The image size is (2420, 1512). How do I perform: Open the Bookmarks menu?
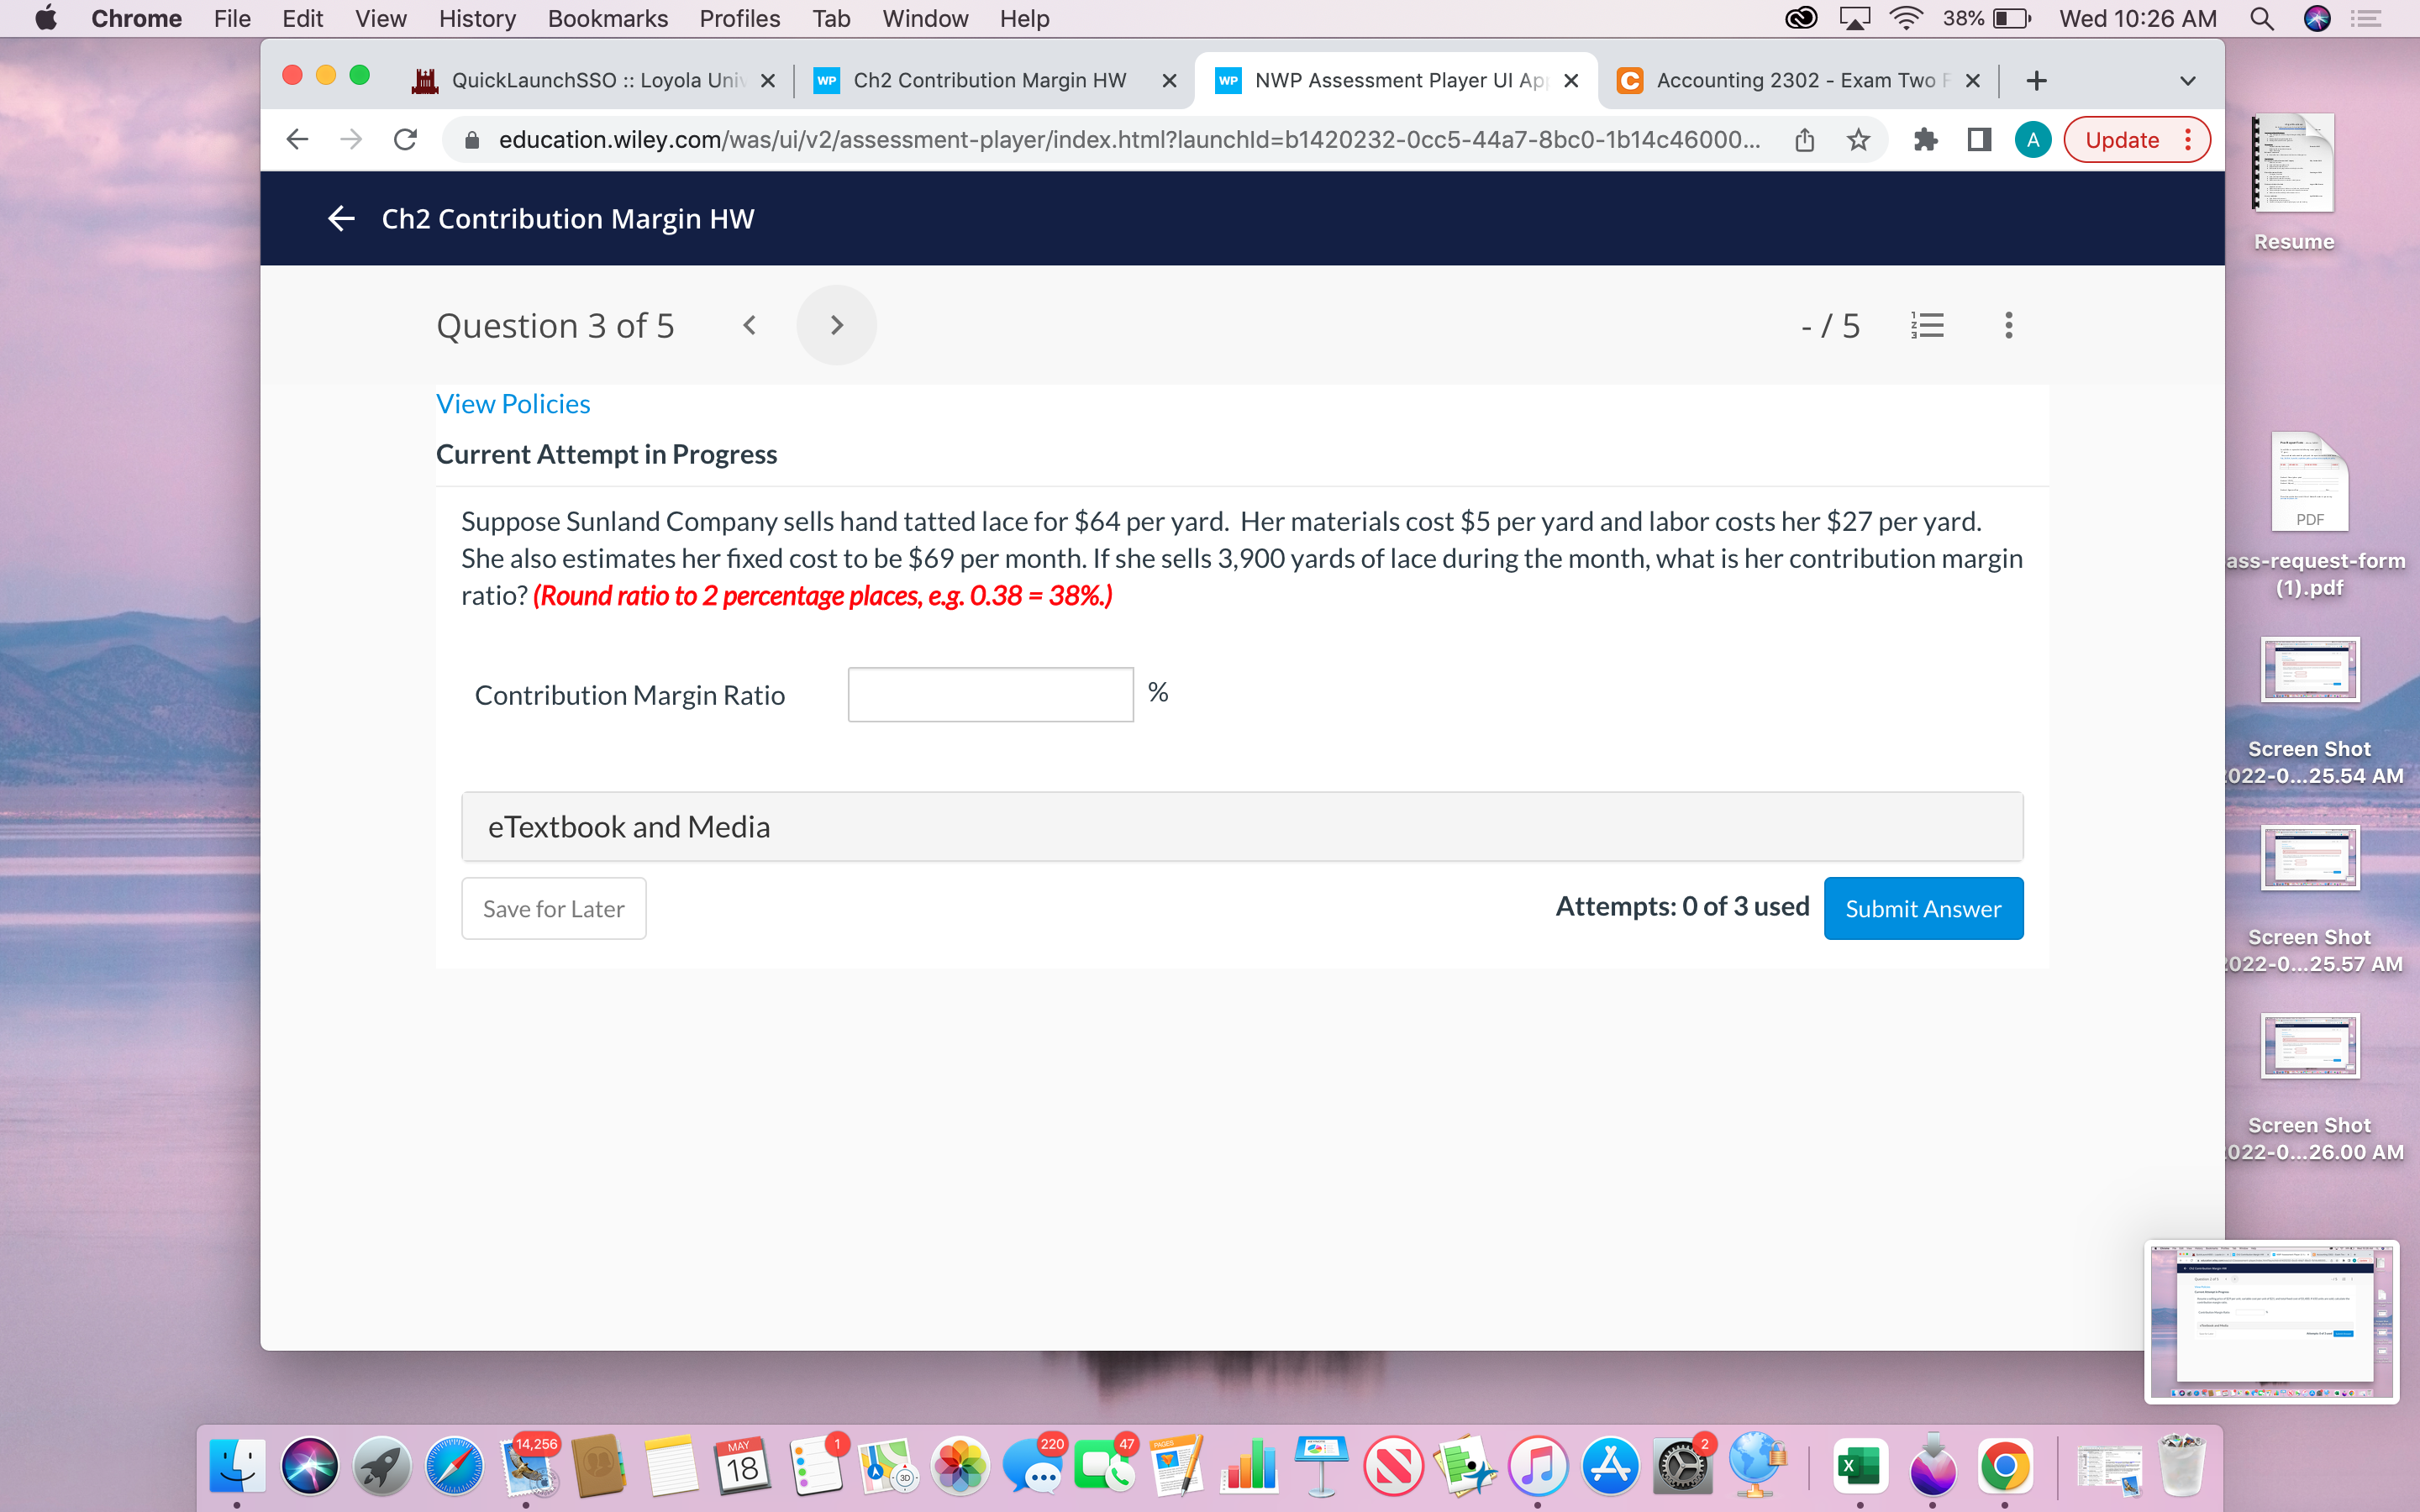pyautogui.click(x=607, y=18)
